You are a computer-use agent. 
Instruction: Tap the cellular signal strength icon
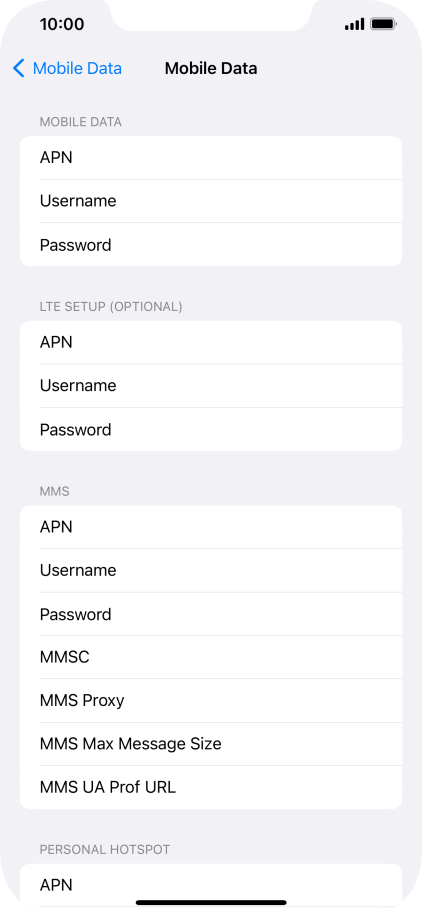(x=354, y=24)
